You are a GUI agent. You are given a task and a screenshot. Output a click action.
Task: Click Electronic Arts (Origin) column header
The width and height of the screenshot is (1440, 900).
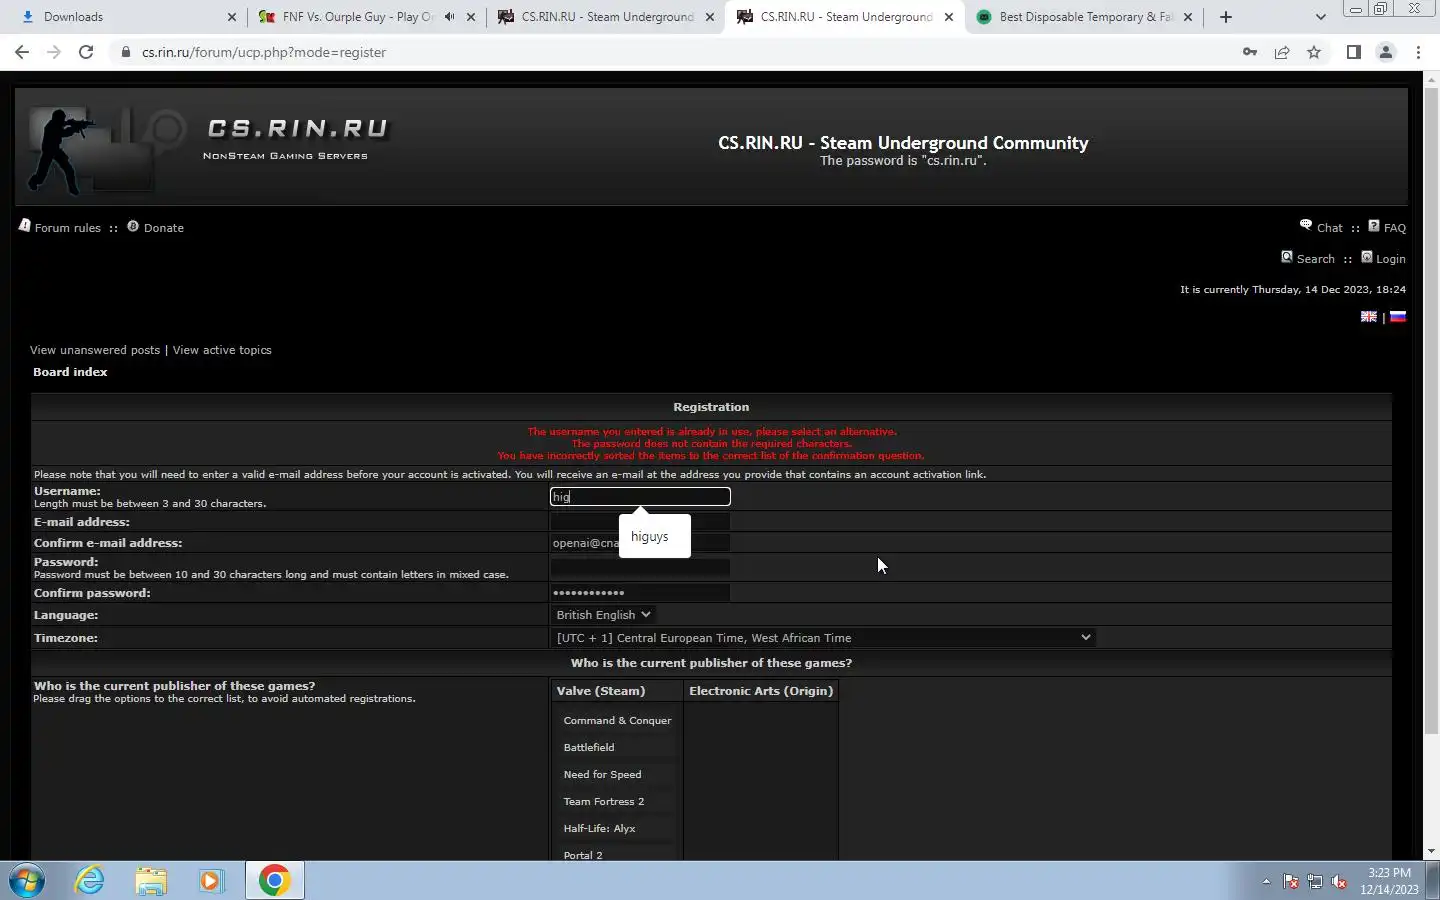point(761,691)
